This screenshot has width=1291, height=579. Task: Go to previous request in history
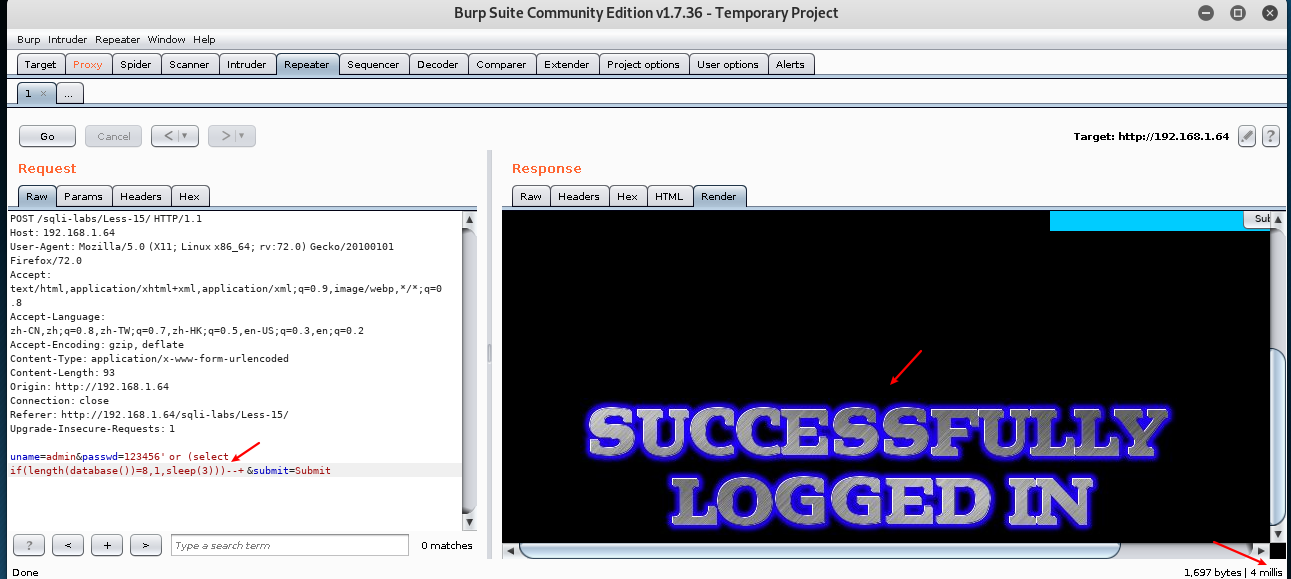coord(168,136)
